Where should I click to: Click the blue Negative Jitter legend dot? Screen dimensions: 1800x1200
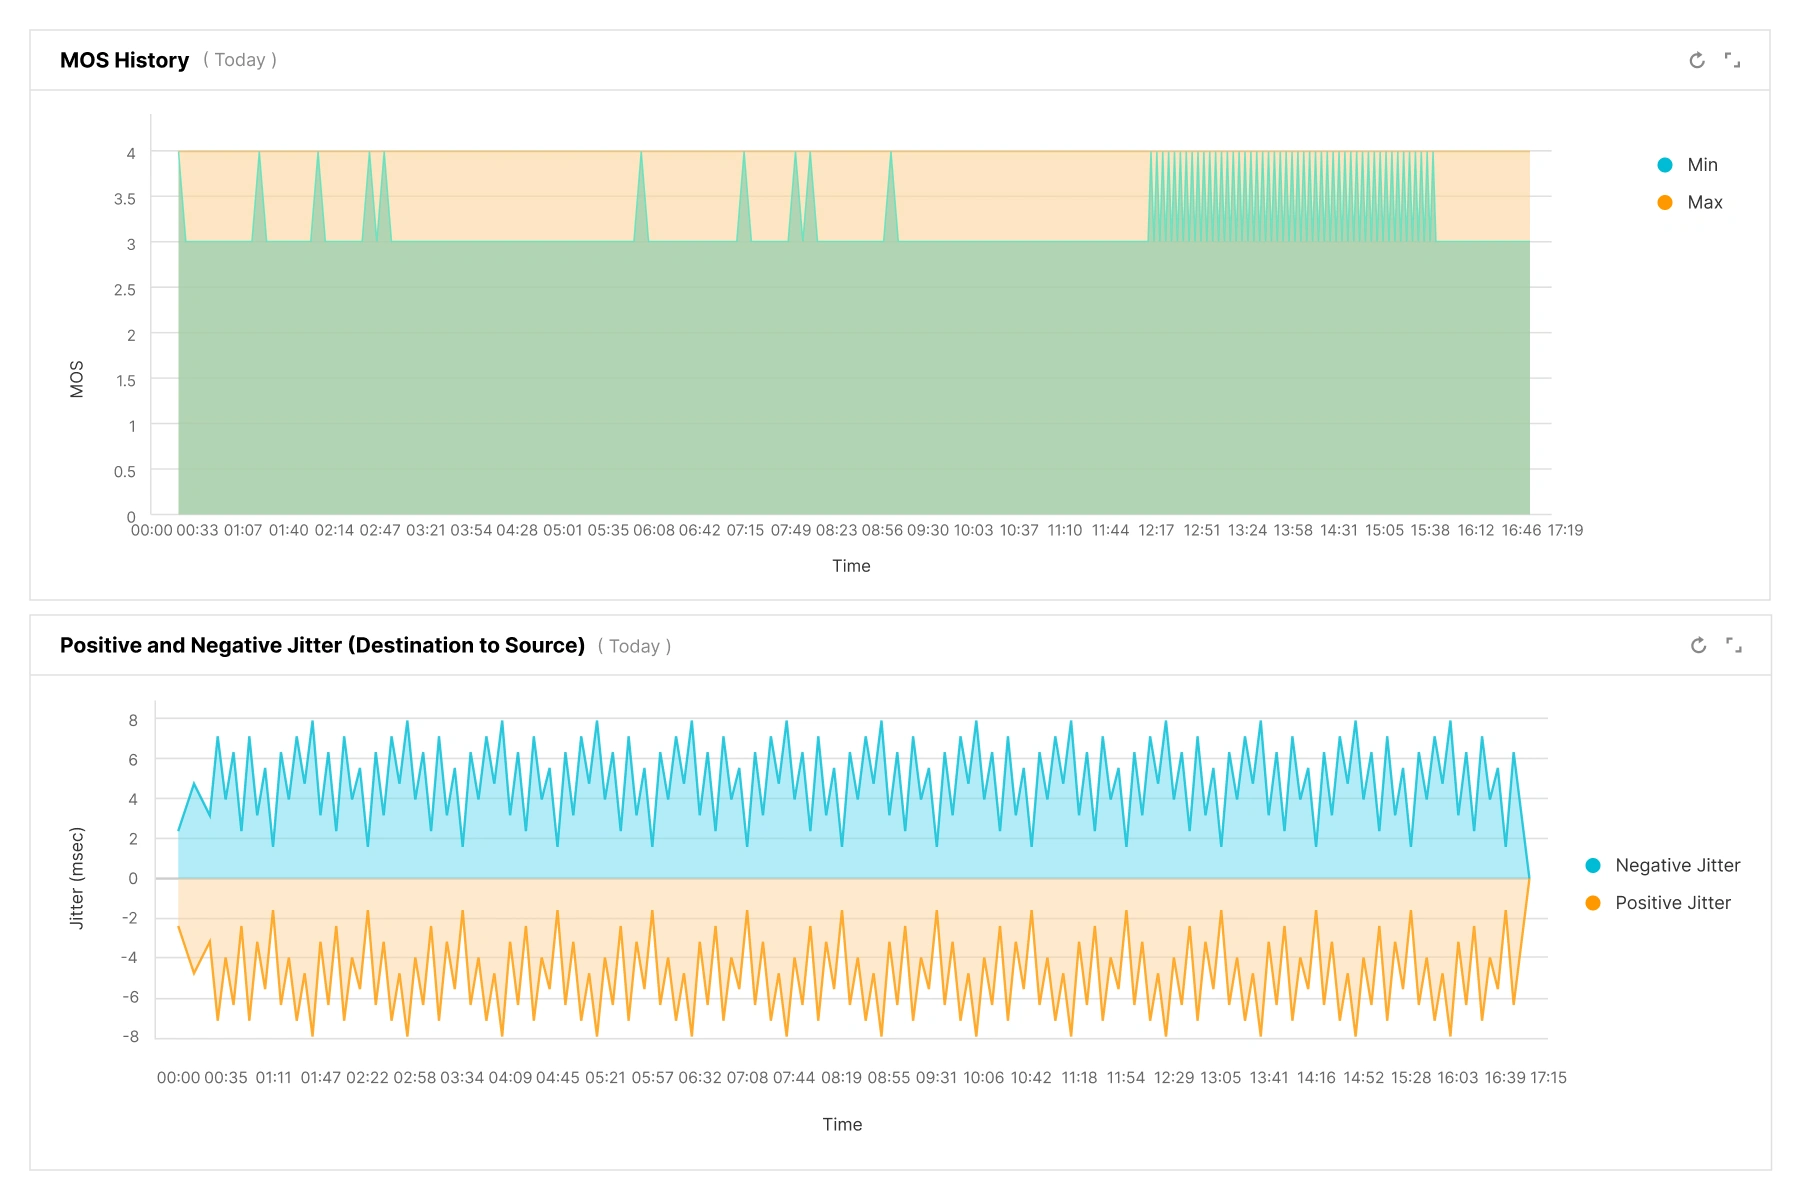(1593, 865)
